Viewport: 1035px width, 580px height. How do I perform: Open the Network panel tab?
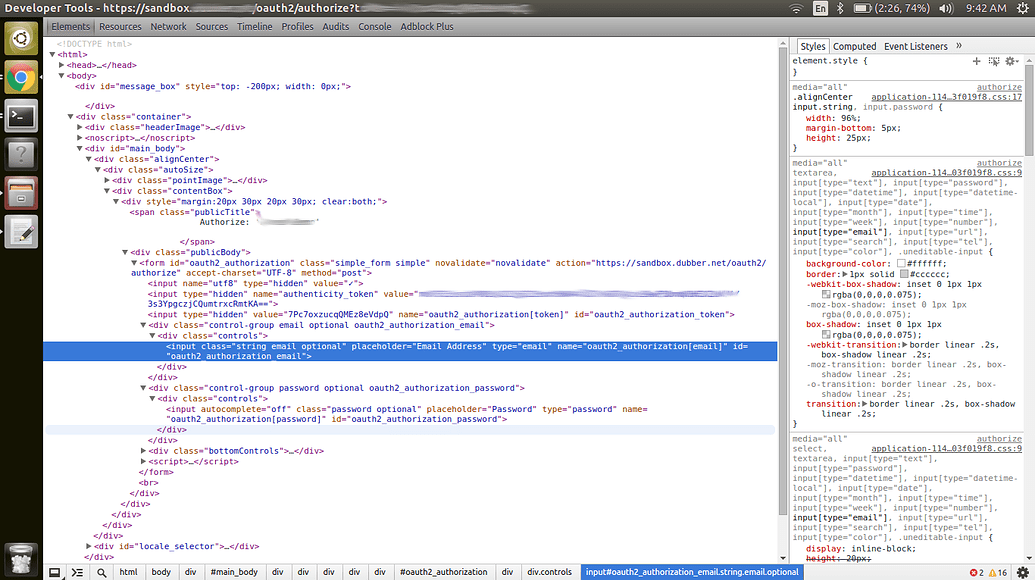(x=170, y=26)
